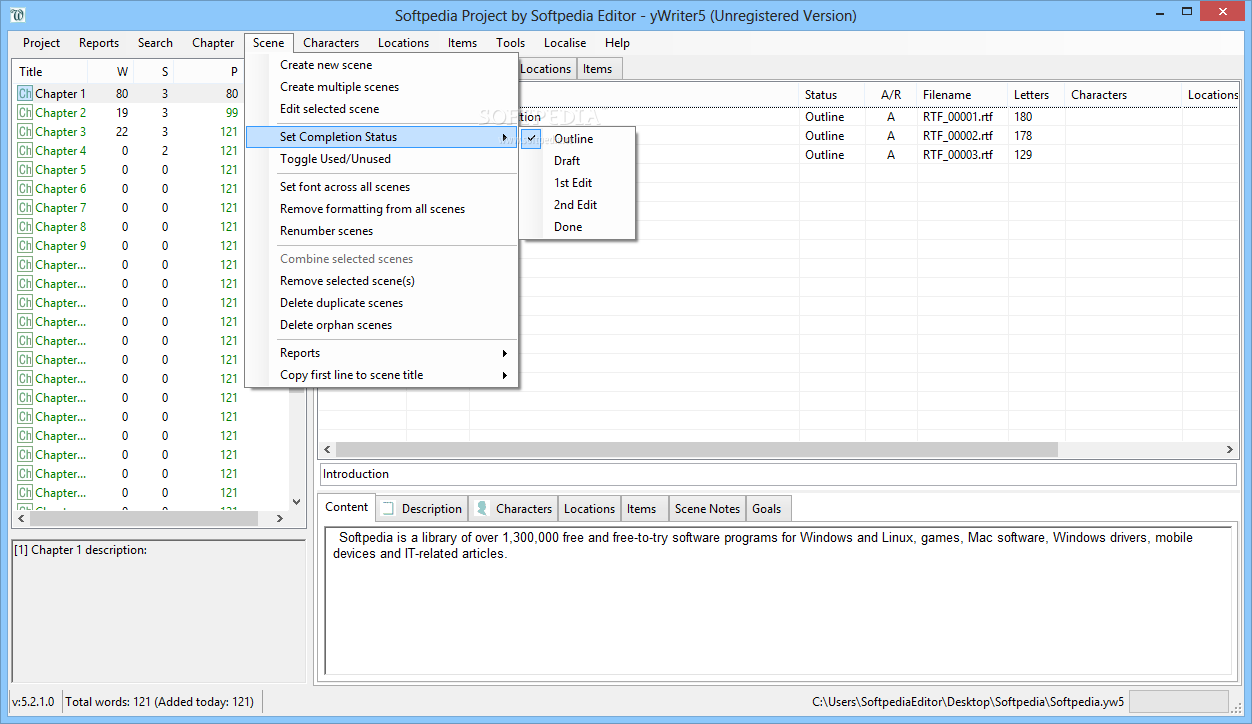Switch to the Content tab
Viewport: 1252px width, 724px height.
(x=347, y=507)
